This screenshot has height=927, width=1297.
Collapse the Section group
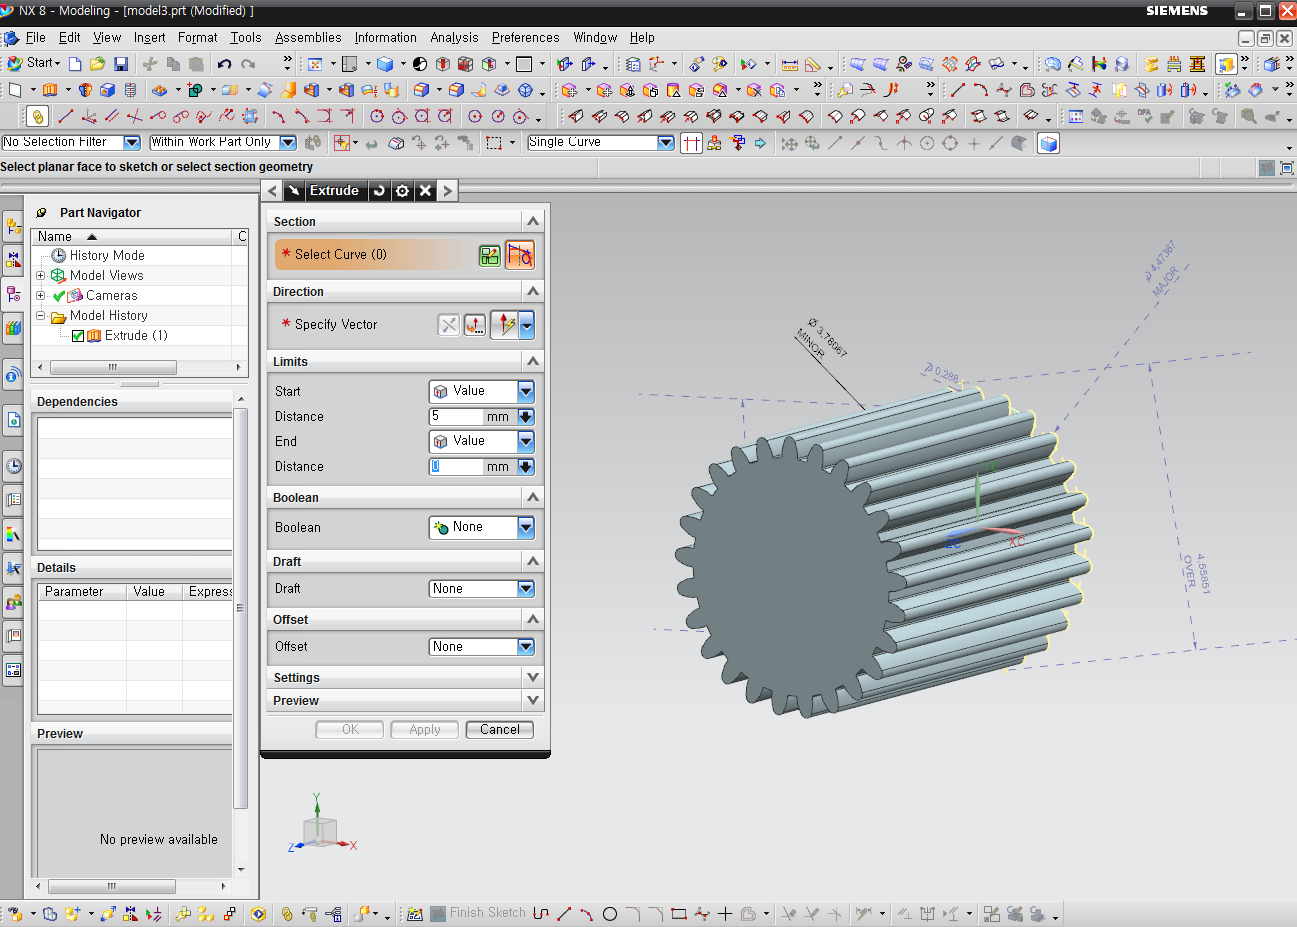click(x=533, y=221)
